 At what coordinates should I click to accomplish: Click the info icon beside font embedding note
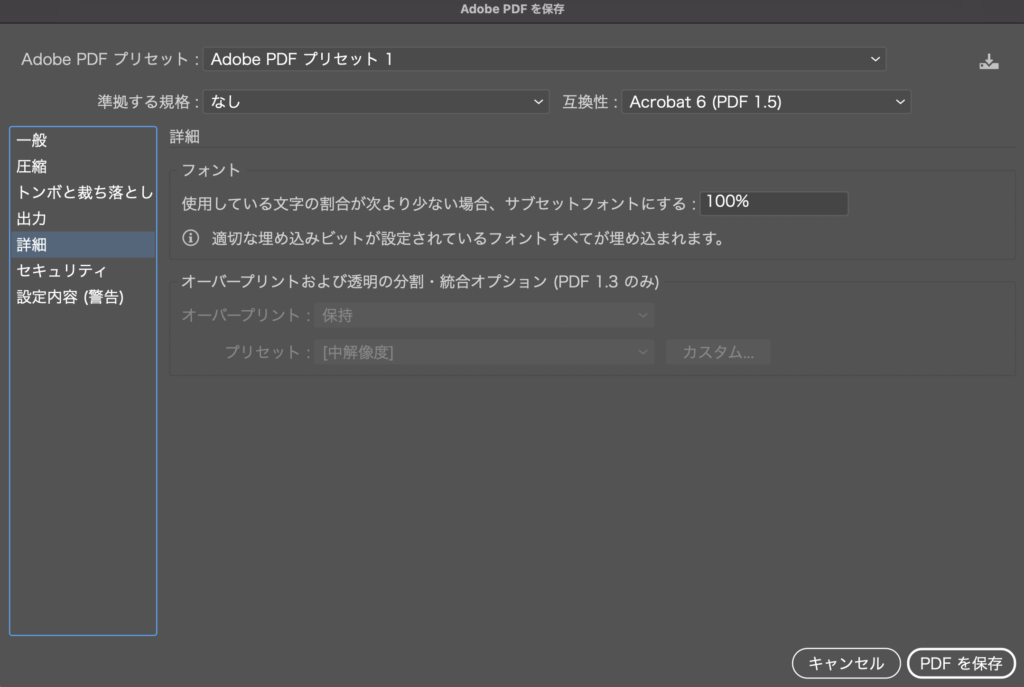point(190,239)
